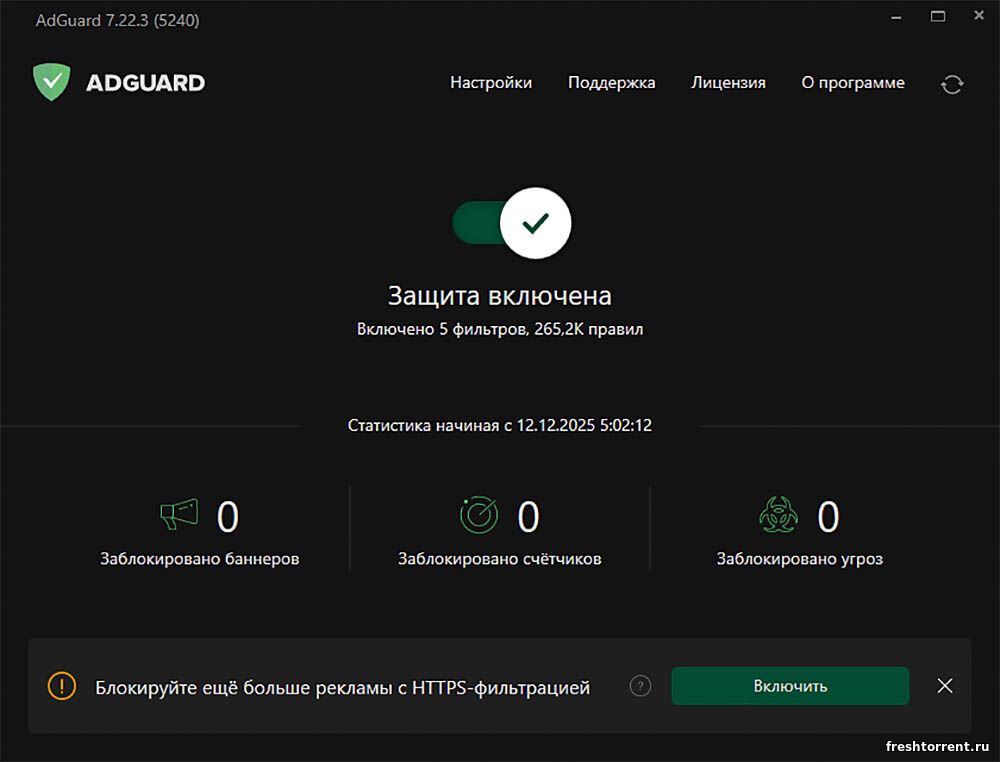The width and height of the screenshot is (1000, 762).
Task: Disable protection with the main toggle switch
Action: coord(511,223)
